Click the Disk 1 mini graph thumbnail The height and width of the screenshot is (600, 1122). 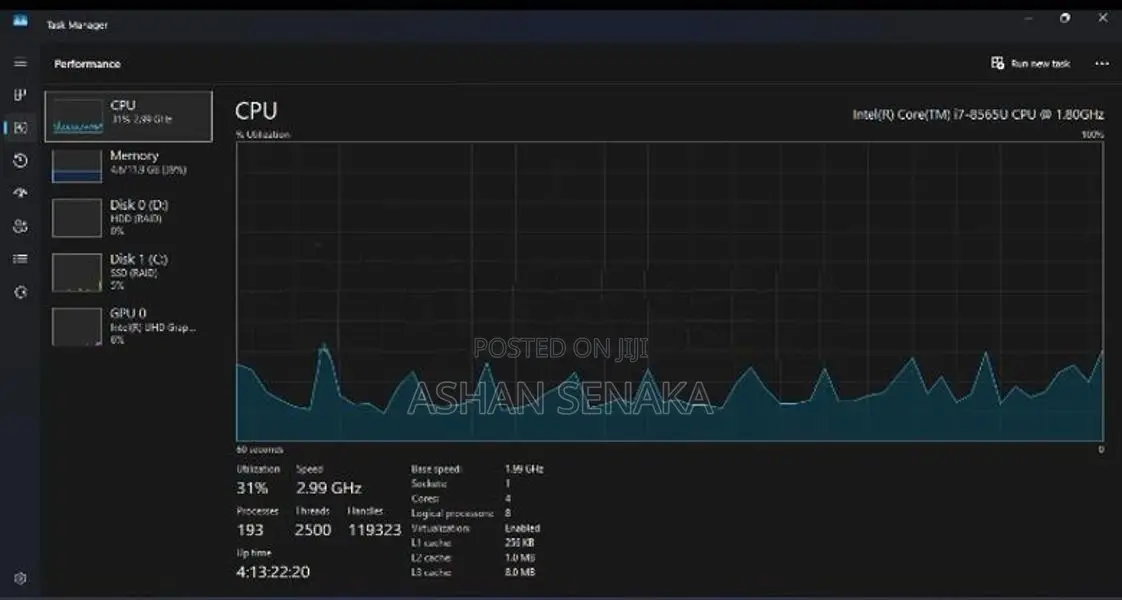click(x=77, y=272)
